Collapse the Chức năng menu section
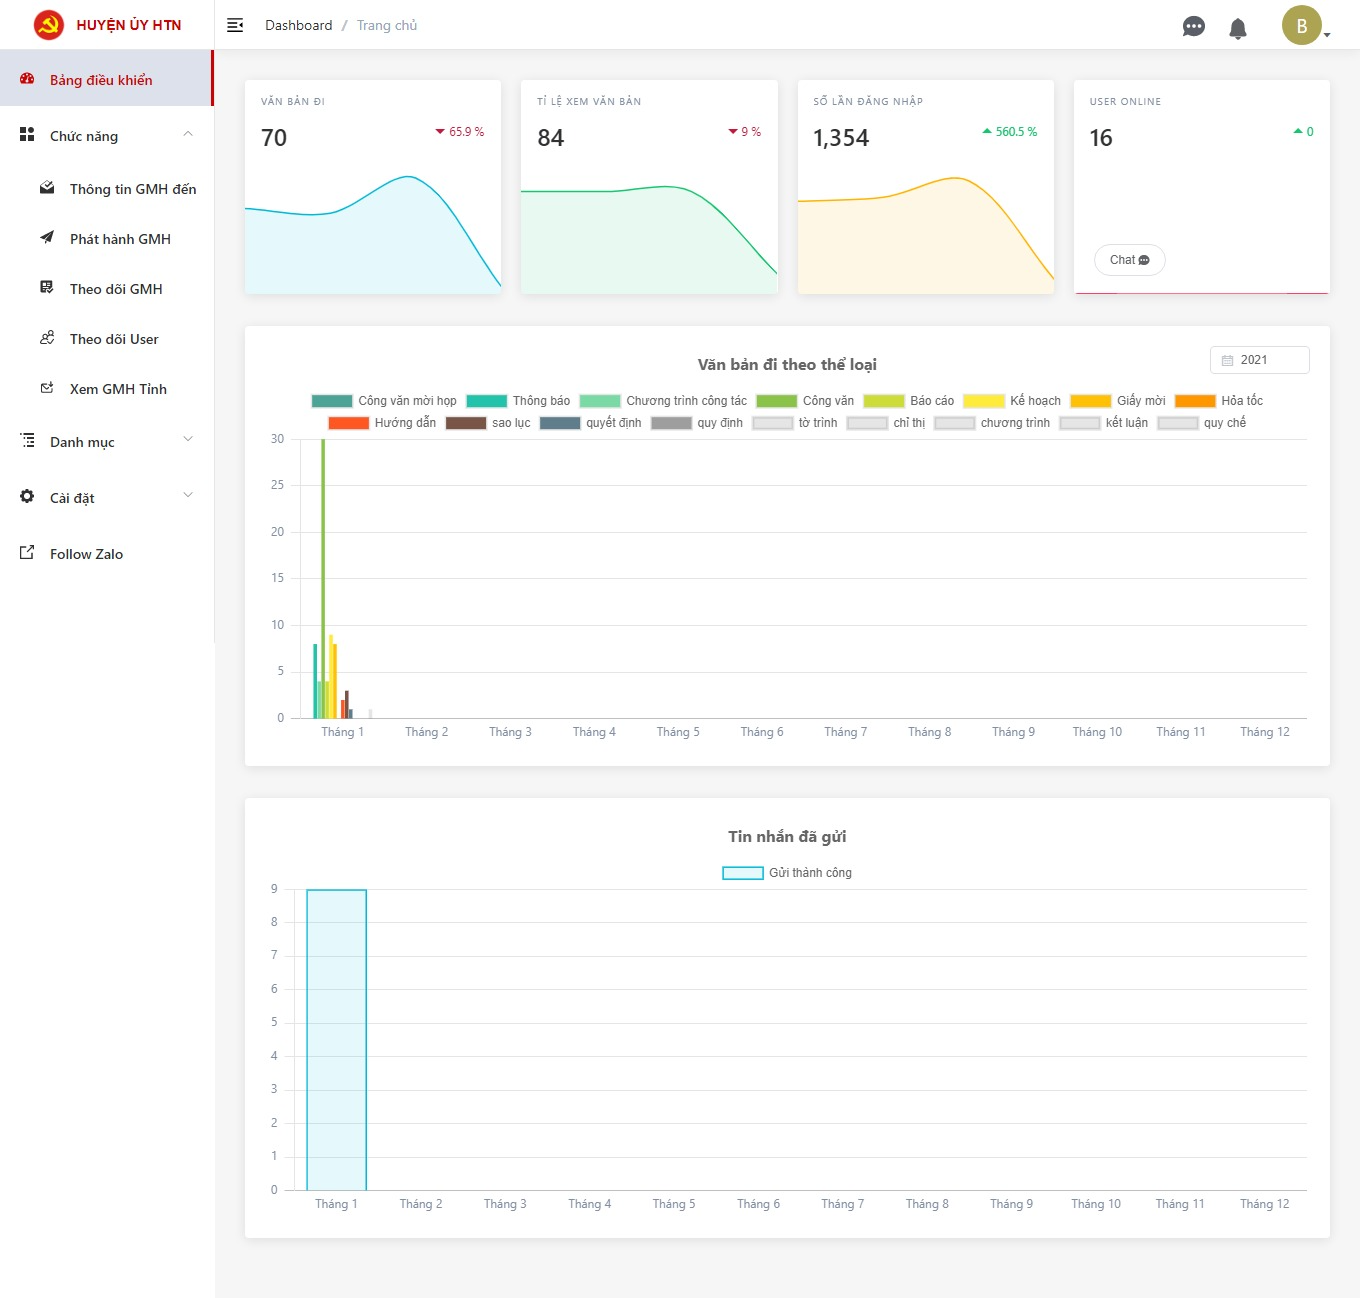 coord(187,135)
